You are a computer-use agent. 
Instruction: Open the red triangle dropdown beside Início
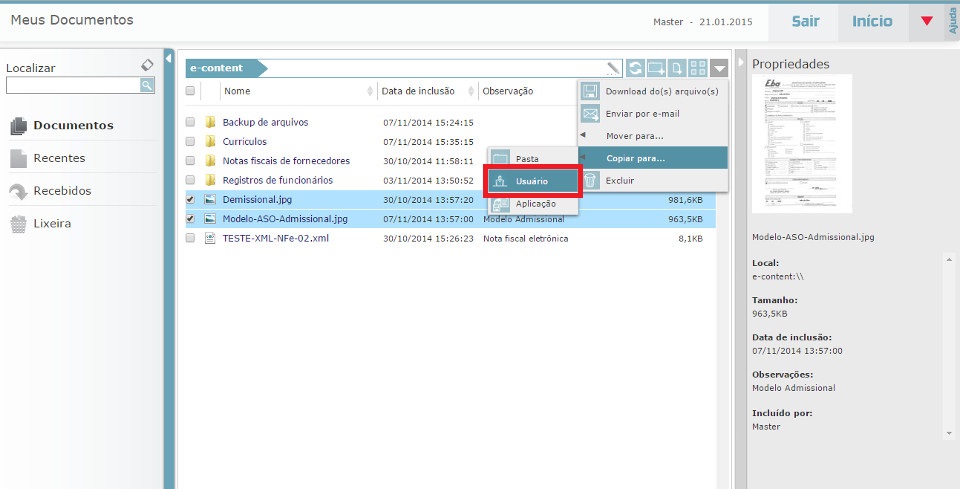click(926, 21)
